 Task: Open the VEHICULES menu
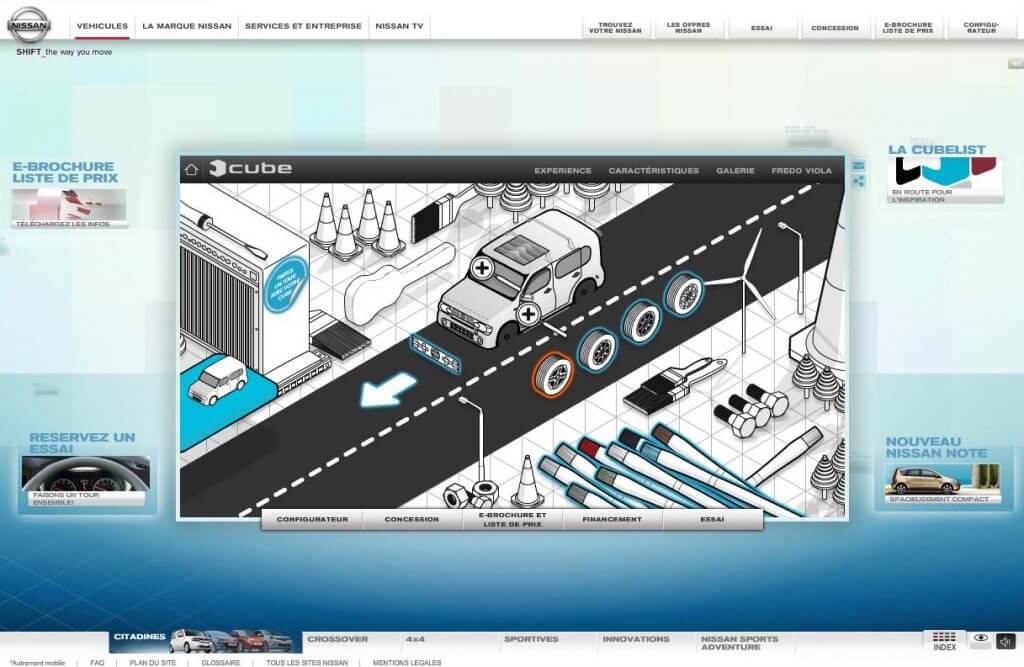(x=102, y=26)
